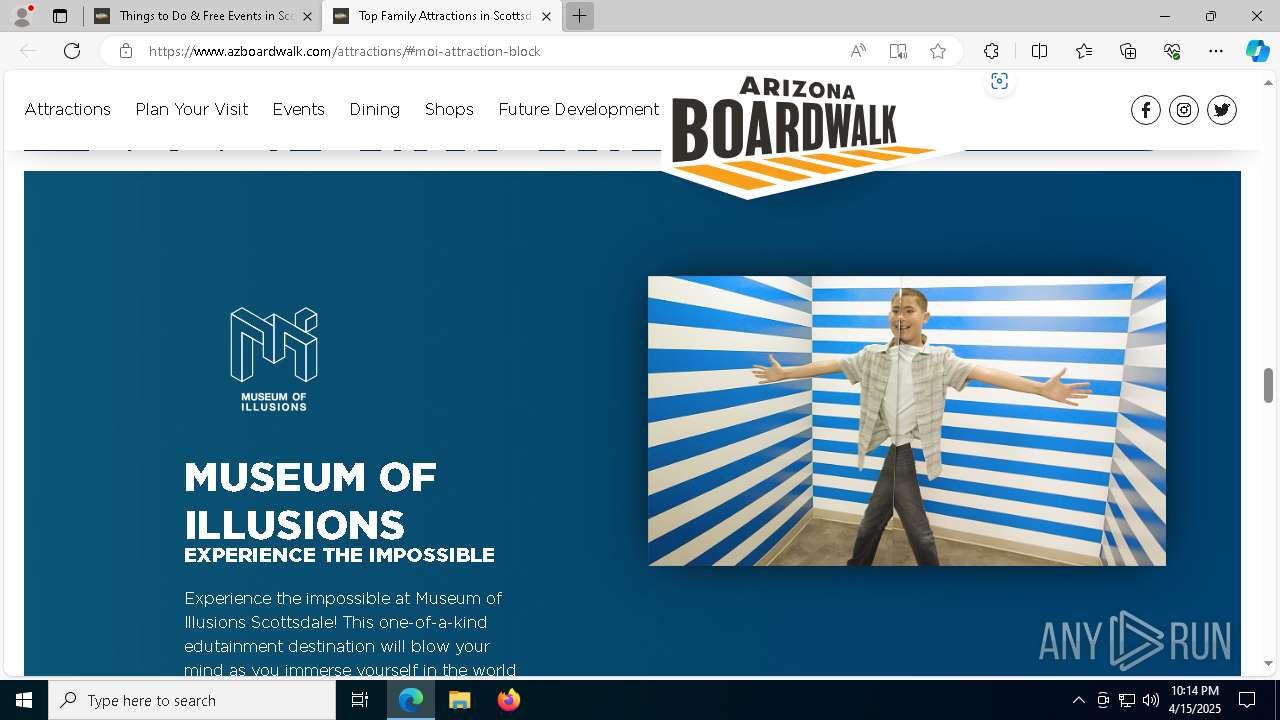This screenshot has width=1280, height=720.
Task: Click the Museum of Illusions heading
Action: (311, 500)
